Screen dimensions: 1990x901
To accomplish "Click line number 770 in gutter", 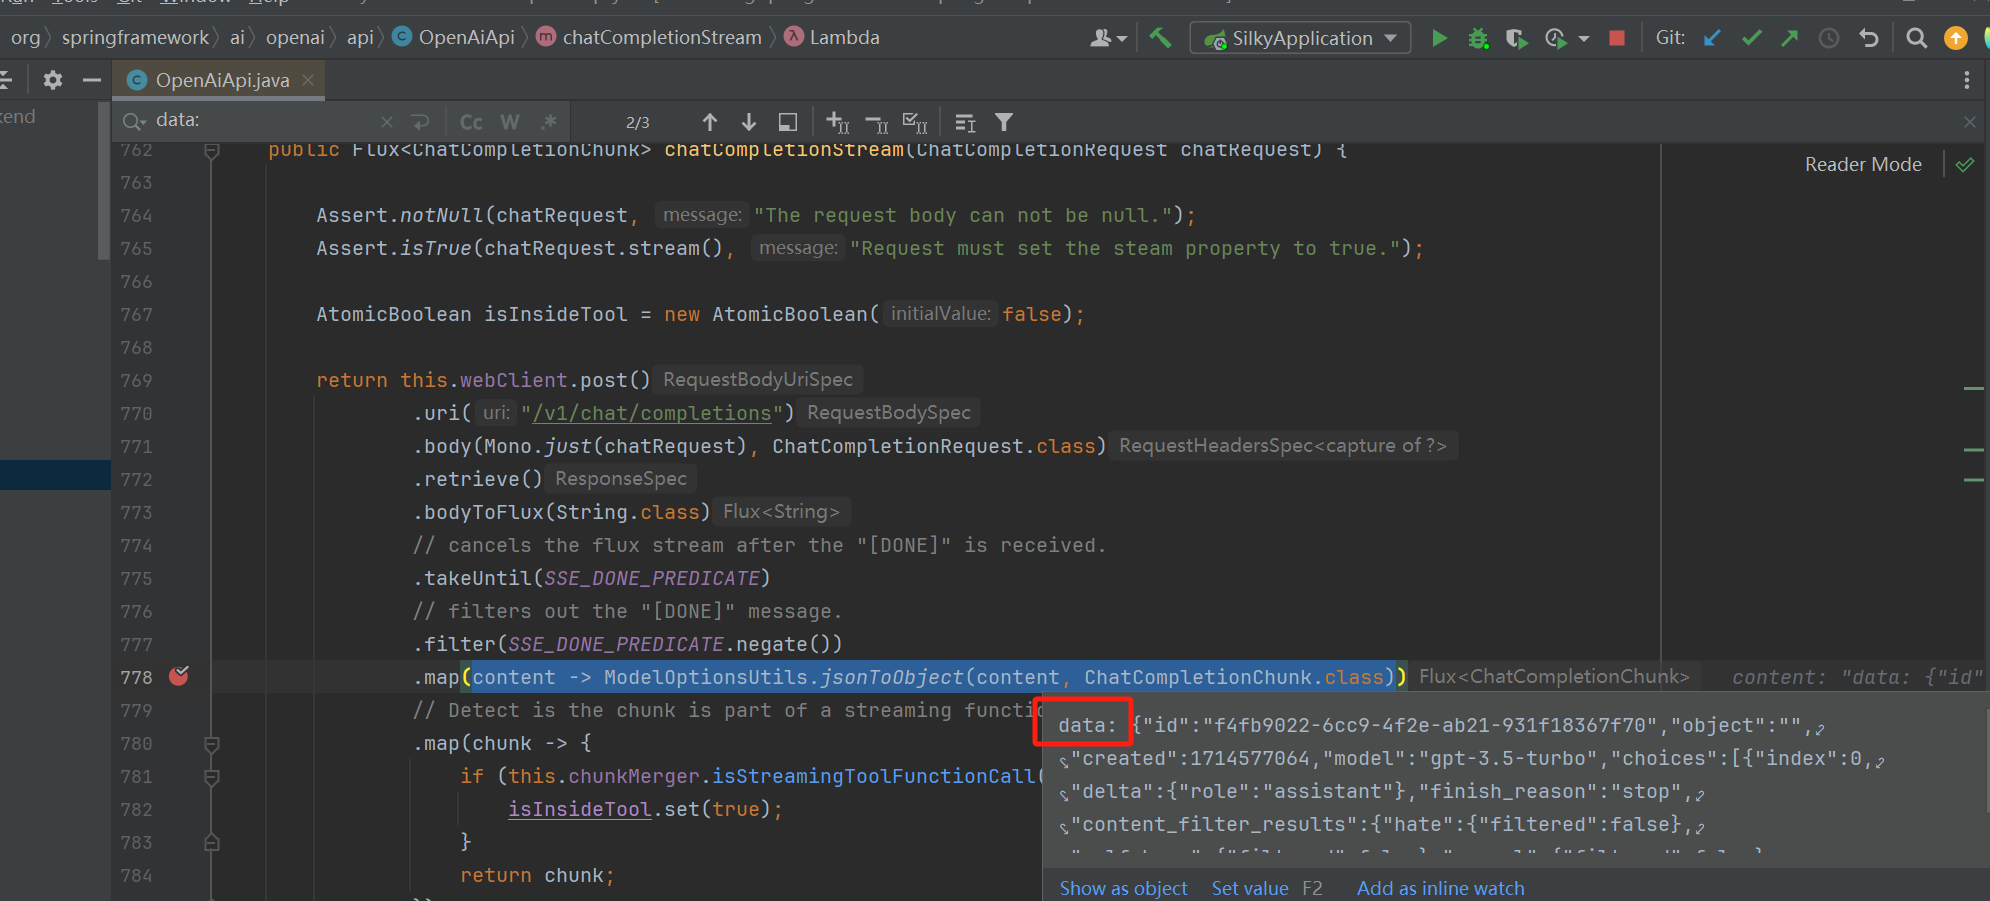I will [x=137, y=413].
